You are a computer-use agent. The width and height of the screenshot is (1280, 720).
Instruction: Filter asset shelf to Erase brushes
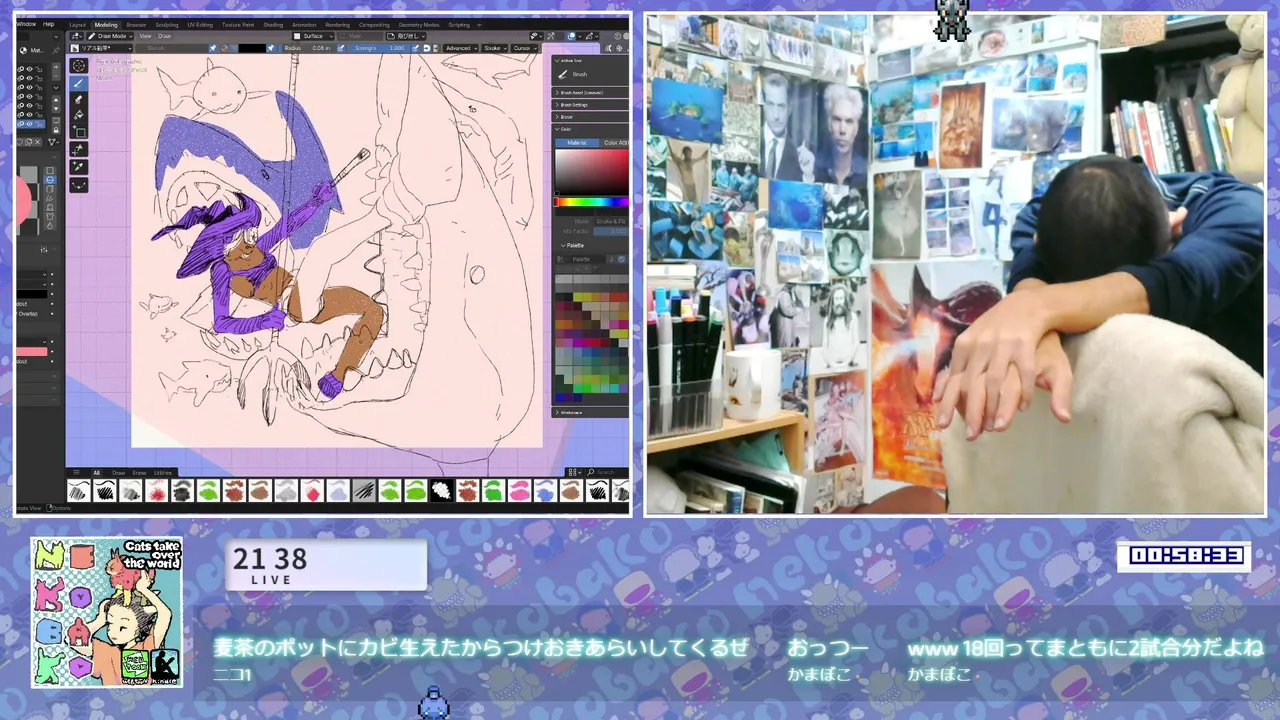click(x=139, y=473)
